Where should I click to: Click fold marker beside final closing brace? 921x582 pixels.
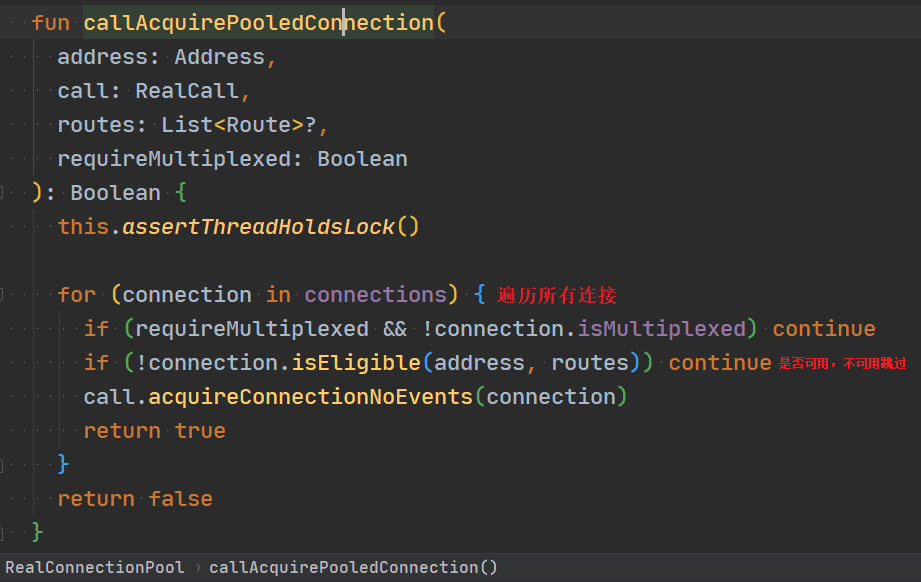point(2,533)
